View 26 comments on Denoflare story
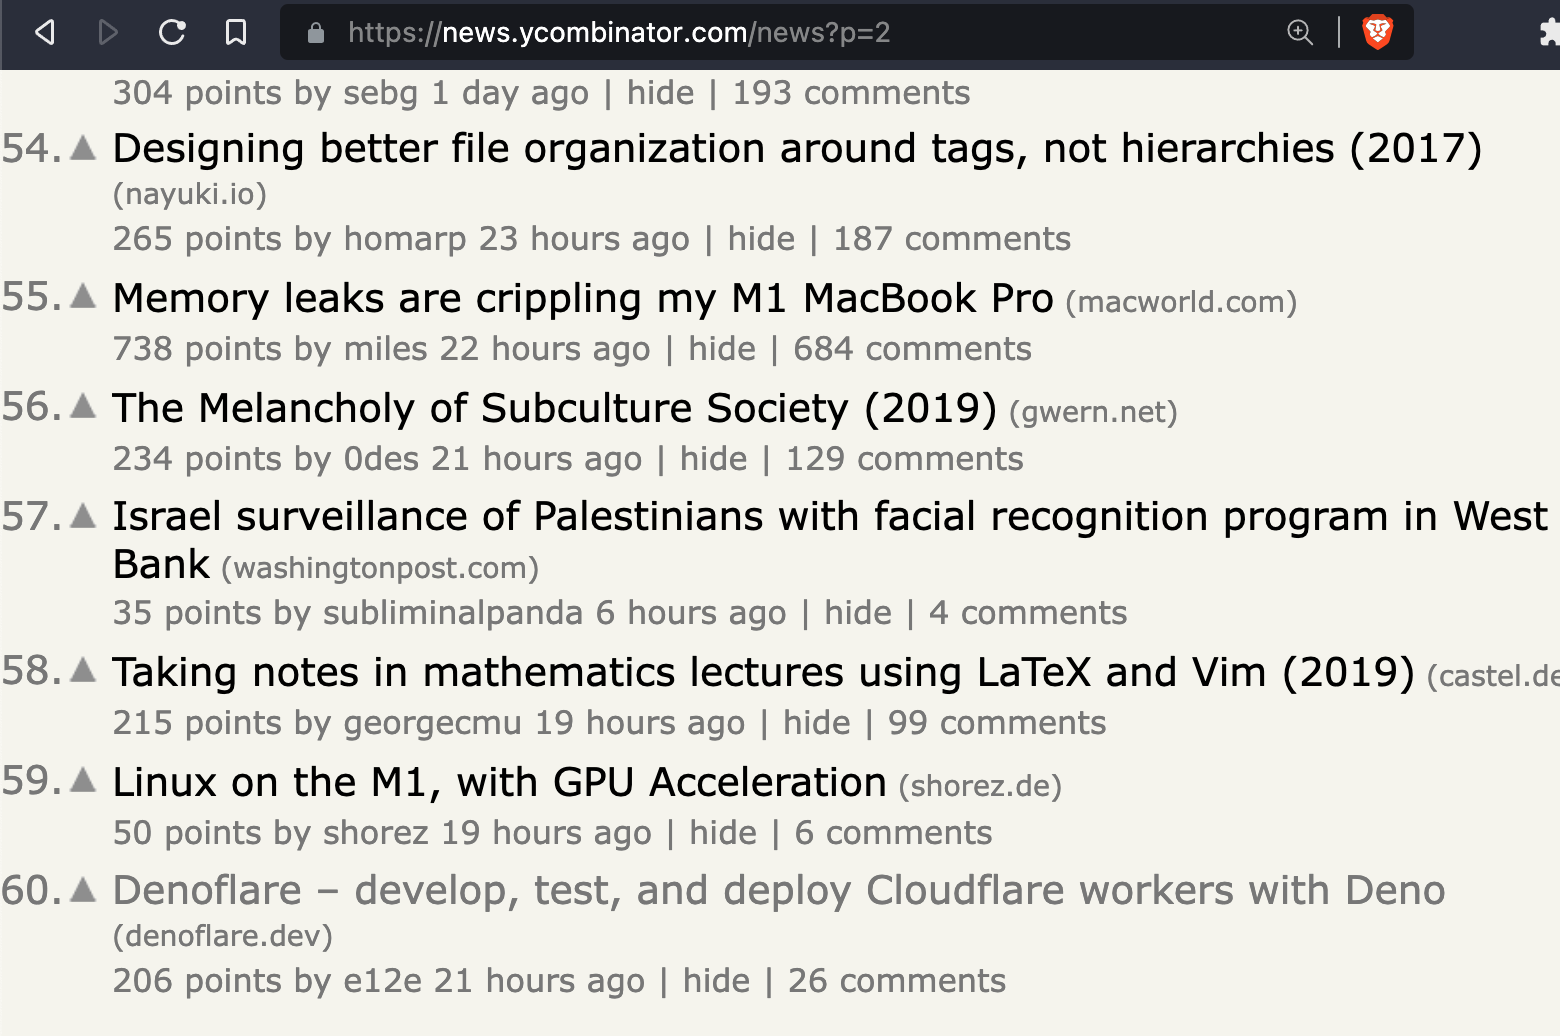Viewport: 1560px width, 1036px height. tap(896, 981)
